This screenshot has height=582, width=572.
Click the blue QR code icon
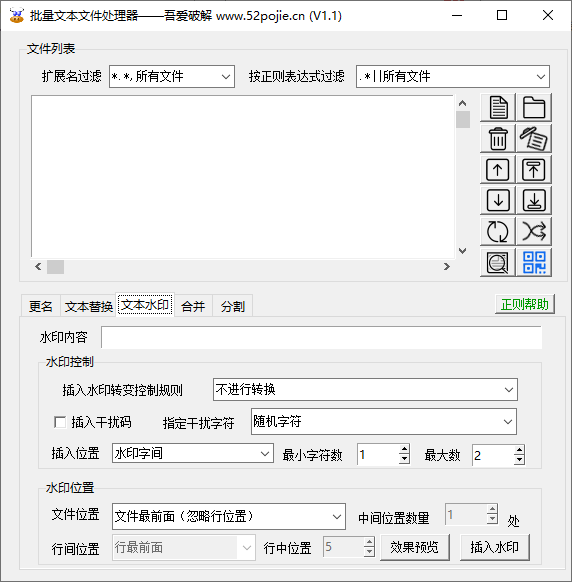(x=534, y=263)
